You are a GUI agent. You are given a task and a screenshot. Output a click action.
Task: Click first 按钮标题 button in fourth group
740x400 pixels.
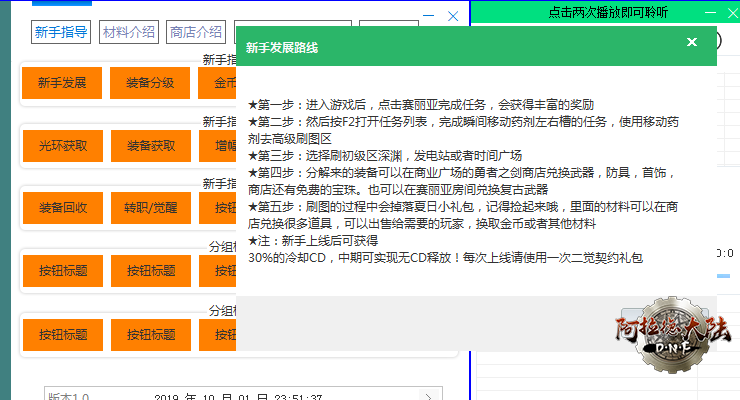click(x=62, y=270)
